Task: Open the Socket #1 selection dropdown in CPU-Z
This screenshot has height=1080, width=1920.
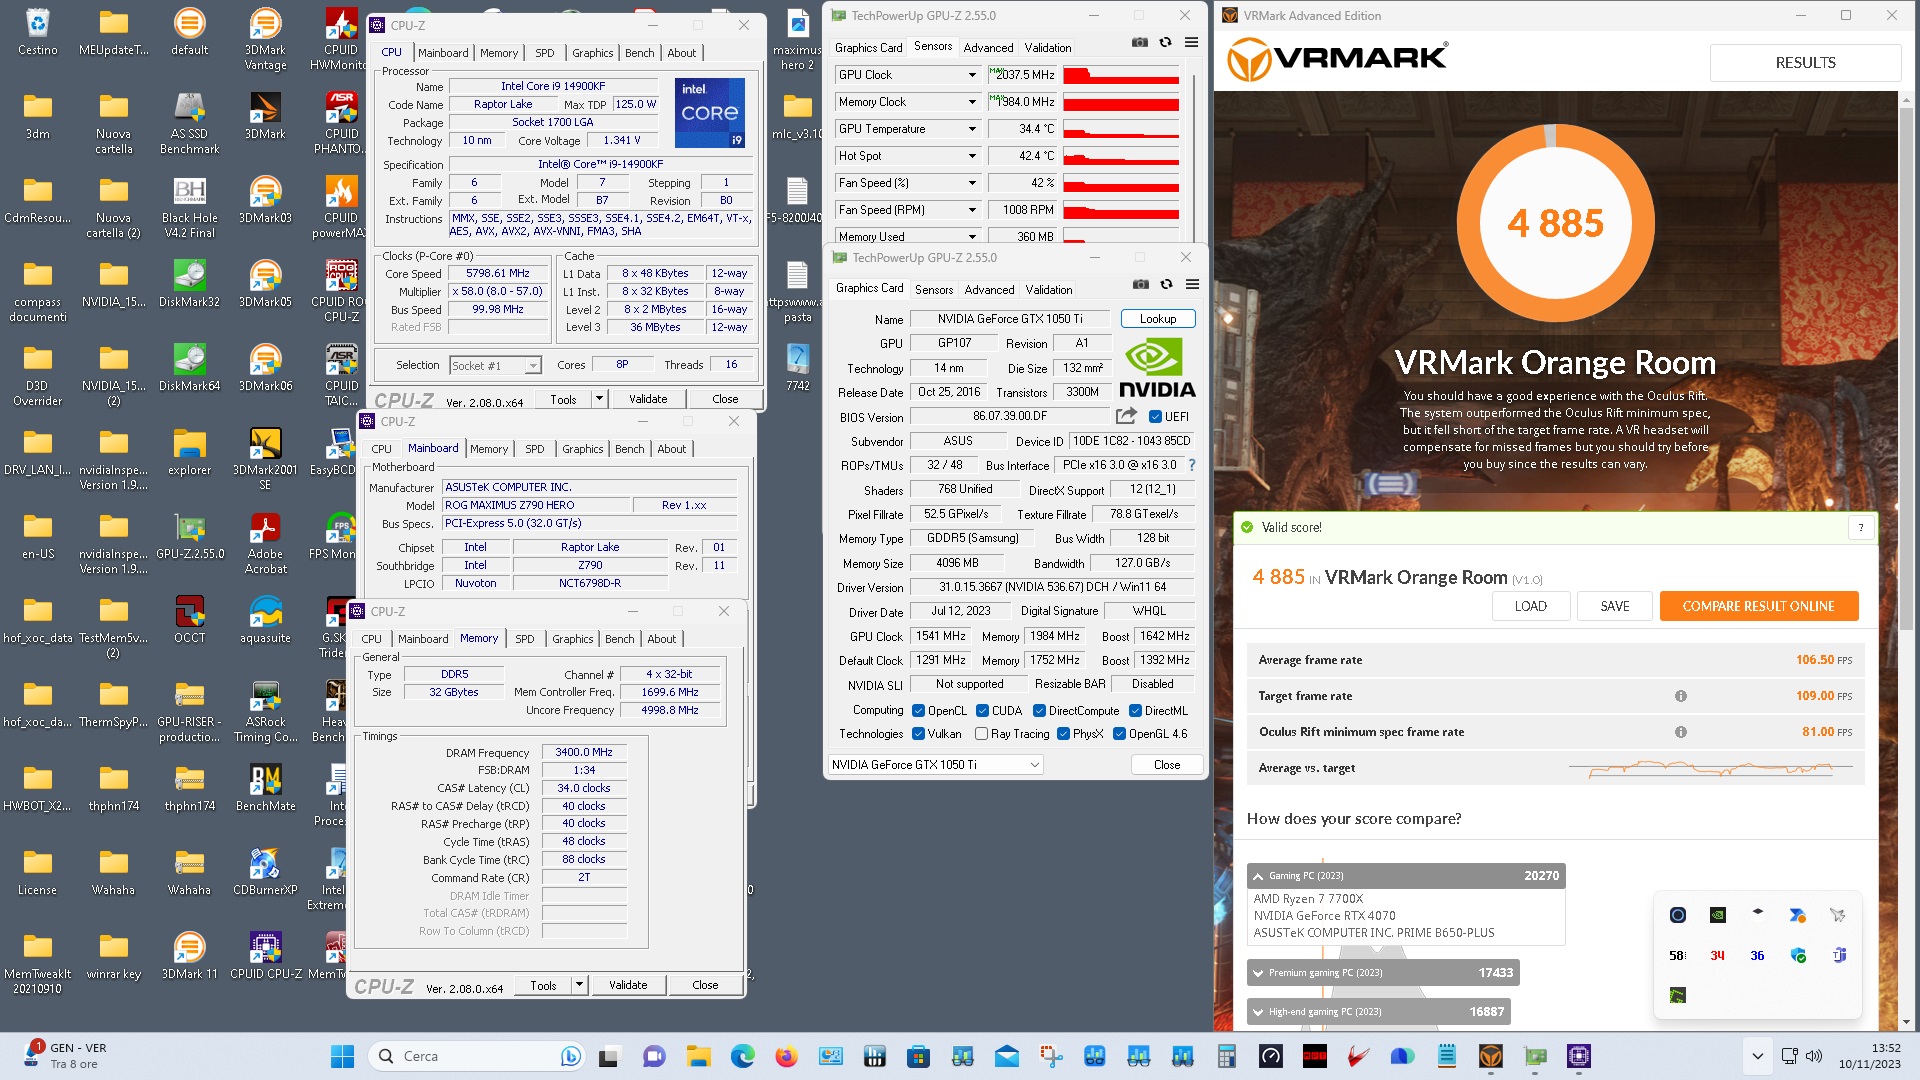Action: [x=496, y=366]
